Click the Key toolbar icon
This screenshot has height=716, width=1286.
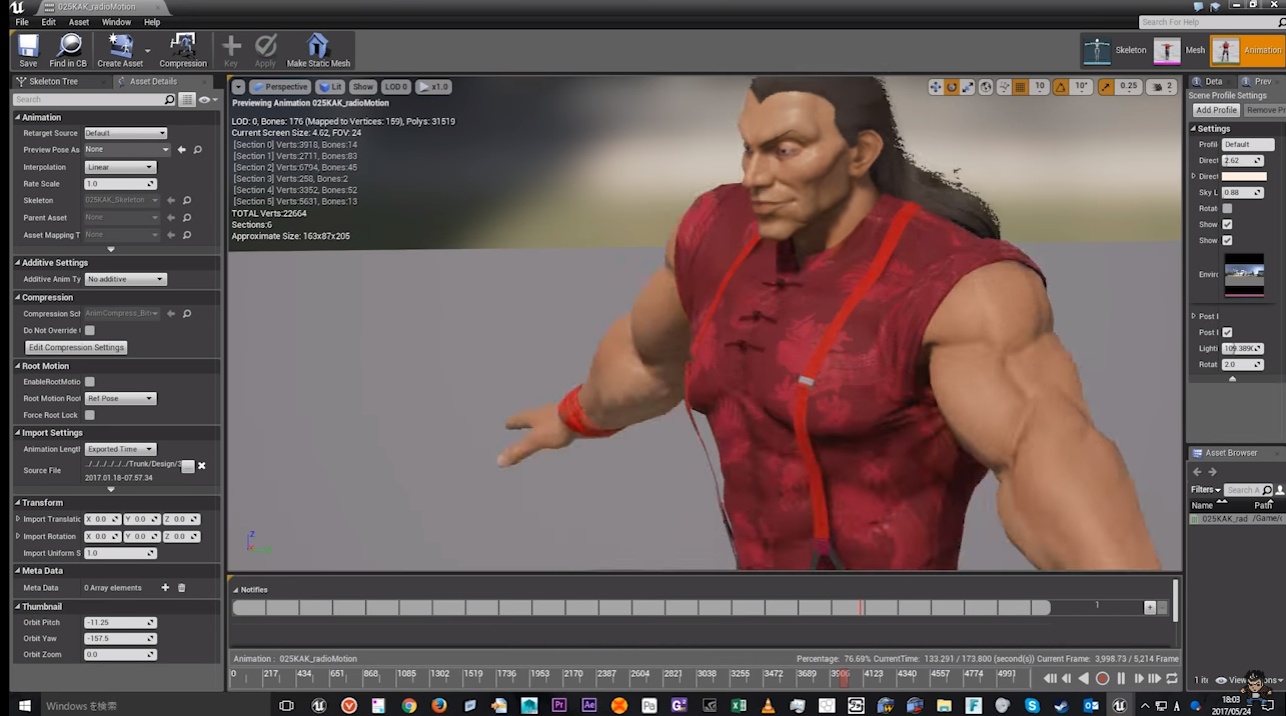[231, 50]
